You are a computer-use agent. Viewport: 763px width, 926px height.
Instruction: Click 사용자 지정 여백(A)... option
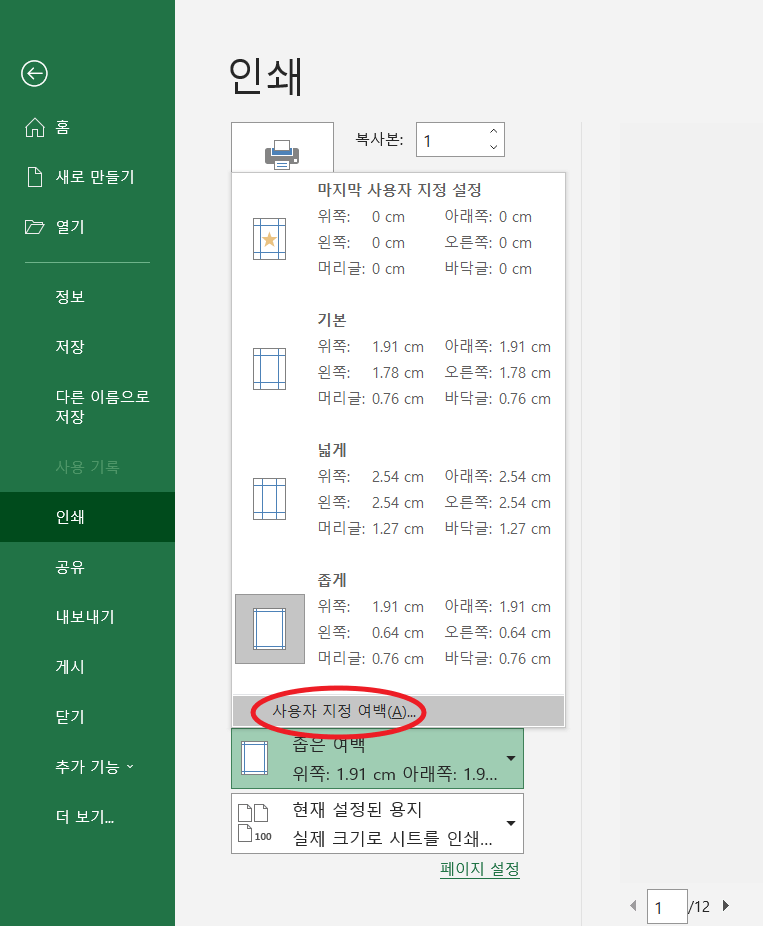click(x=399, y=711)
